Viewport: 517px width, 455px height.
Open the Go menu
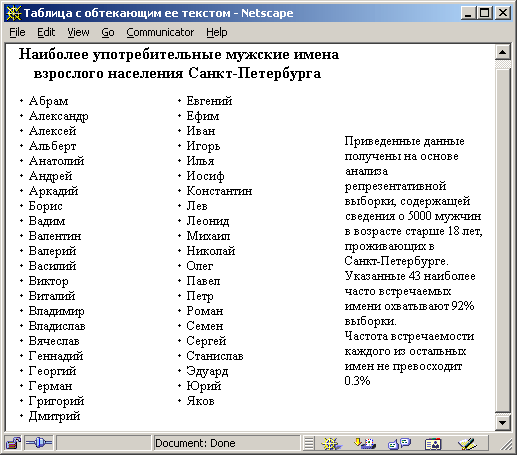(108, 32)
